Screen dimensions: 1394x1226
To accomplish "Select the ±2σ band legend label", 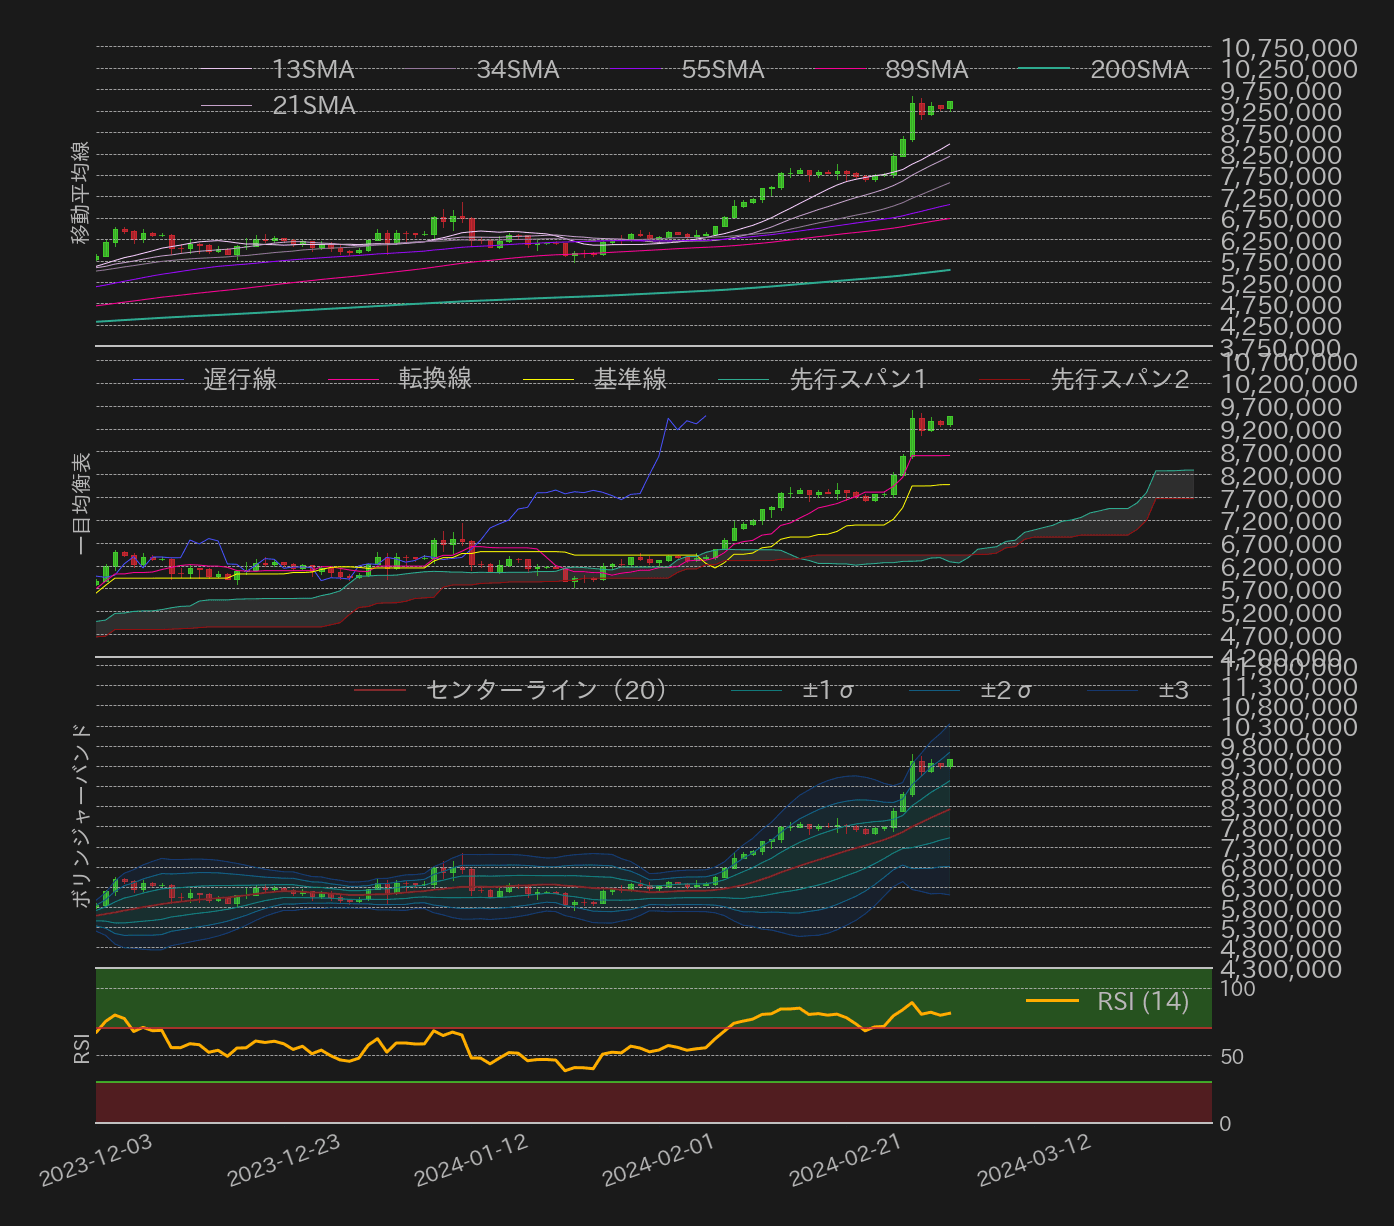I will tap(1006, 690).
